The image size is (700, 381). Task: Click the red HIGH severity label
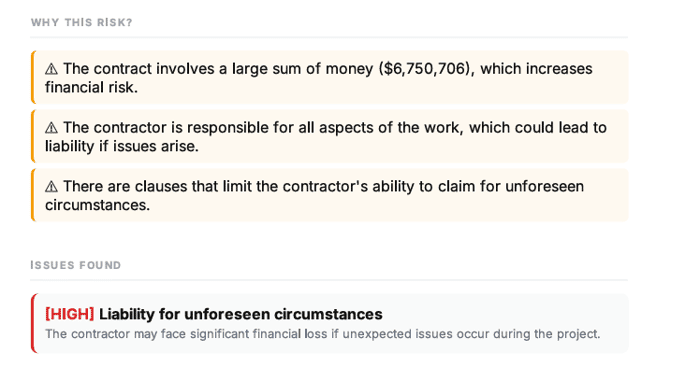[x=70, y=314]
